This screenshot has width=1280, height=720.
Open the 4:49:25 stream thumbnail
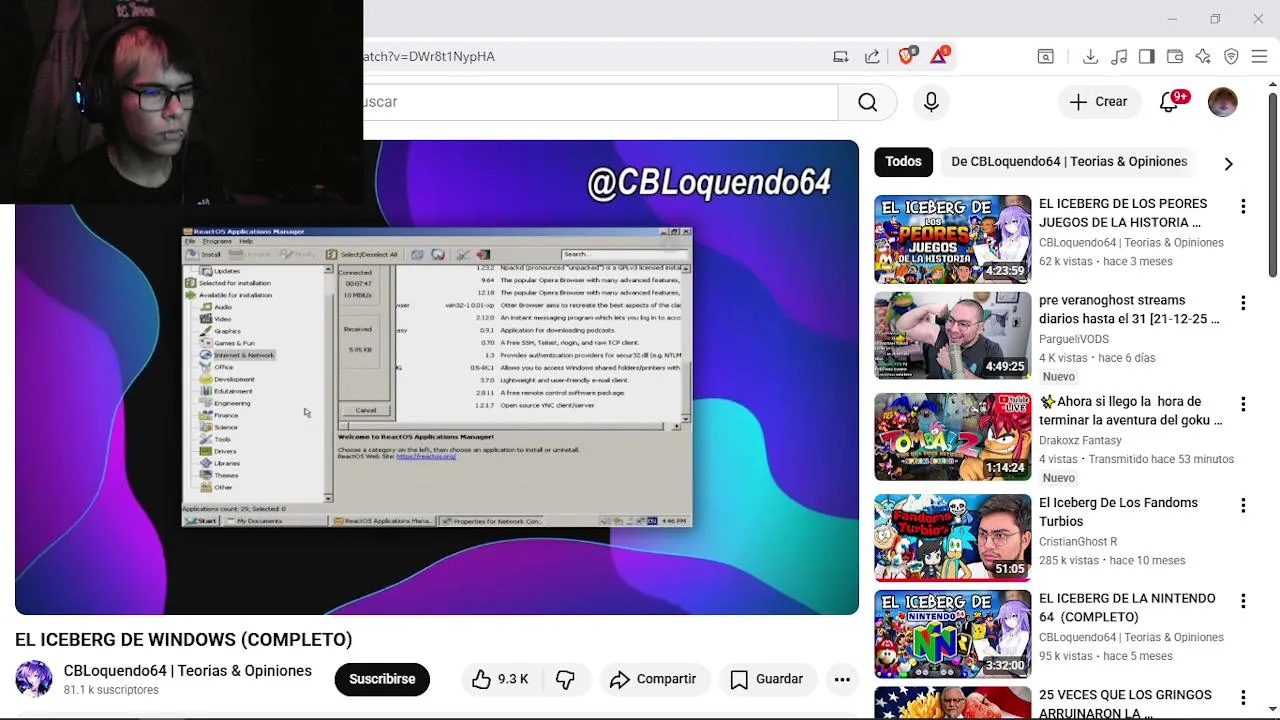coord(952,335)
